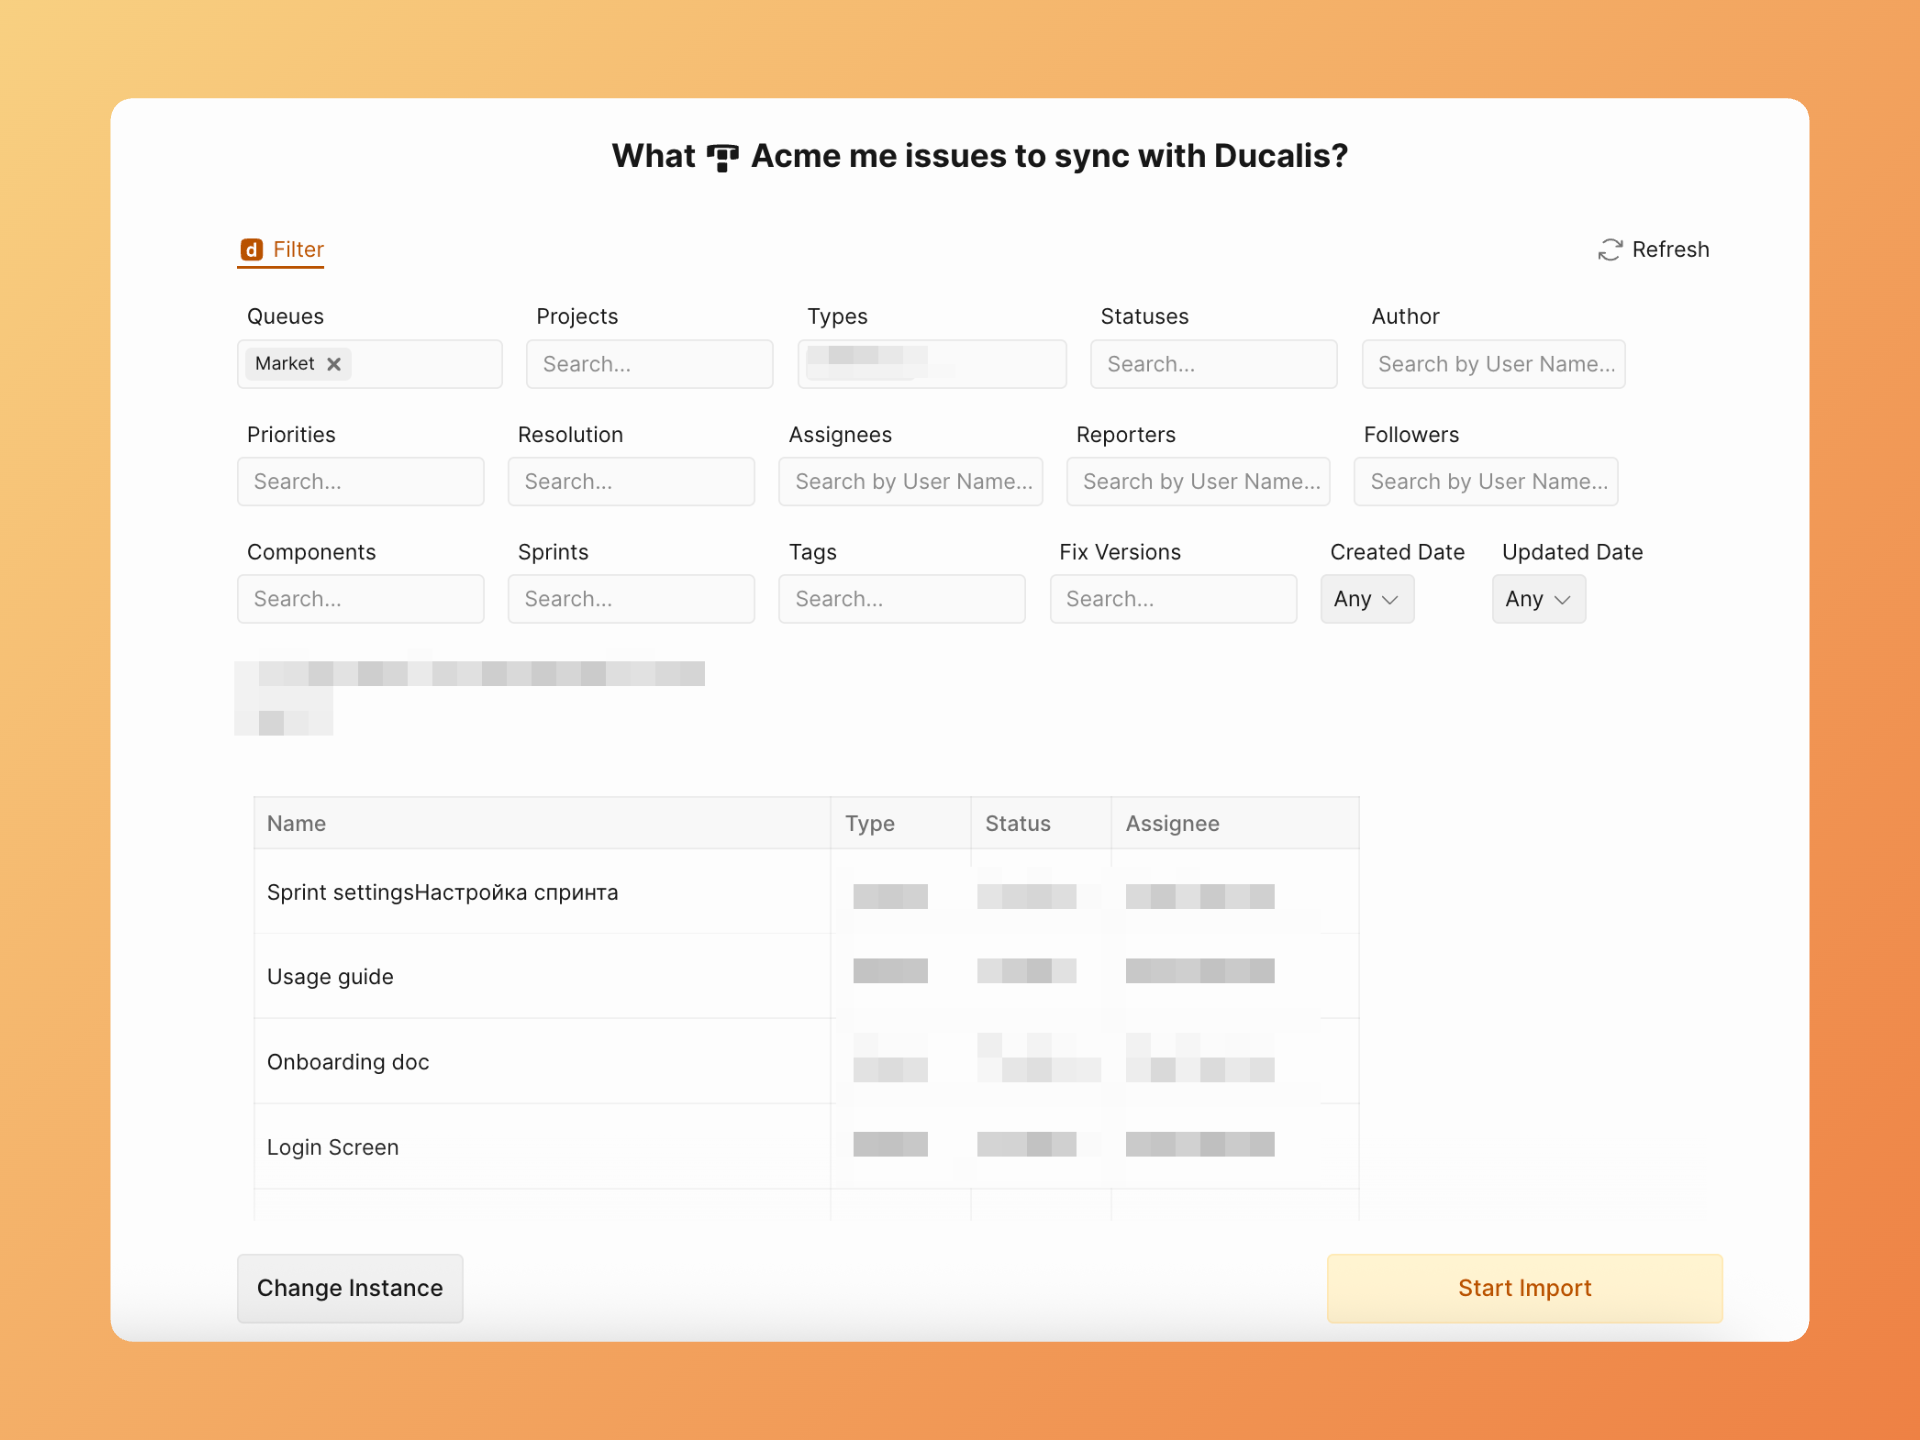Select the Login Screen issue row

coord(333,1147)
